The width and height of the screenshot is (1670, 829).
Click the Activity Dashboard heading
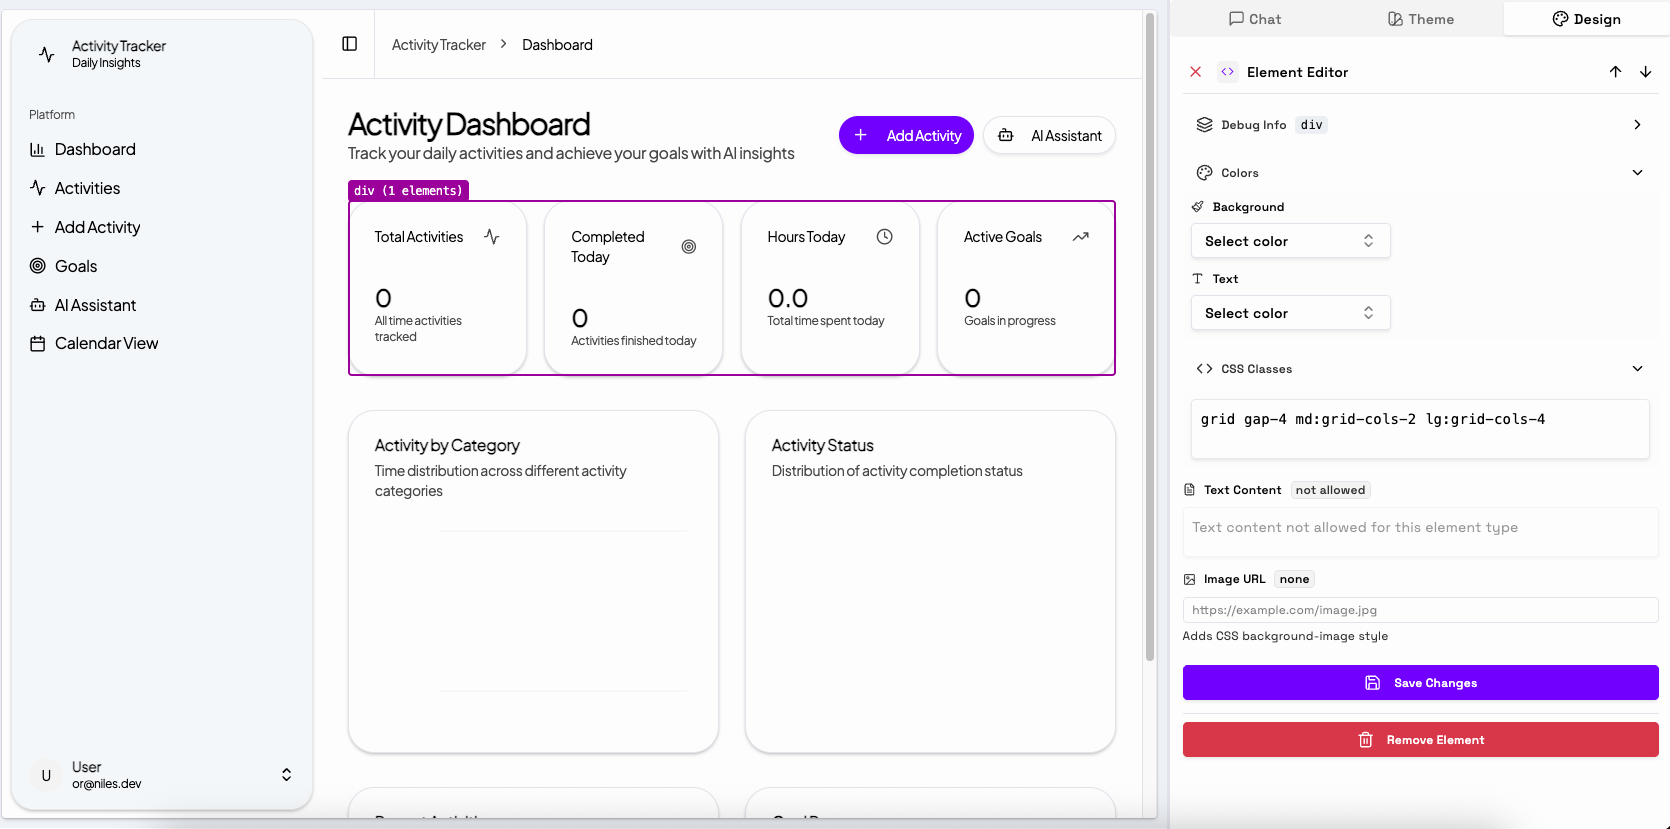[x=469, y=124]
